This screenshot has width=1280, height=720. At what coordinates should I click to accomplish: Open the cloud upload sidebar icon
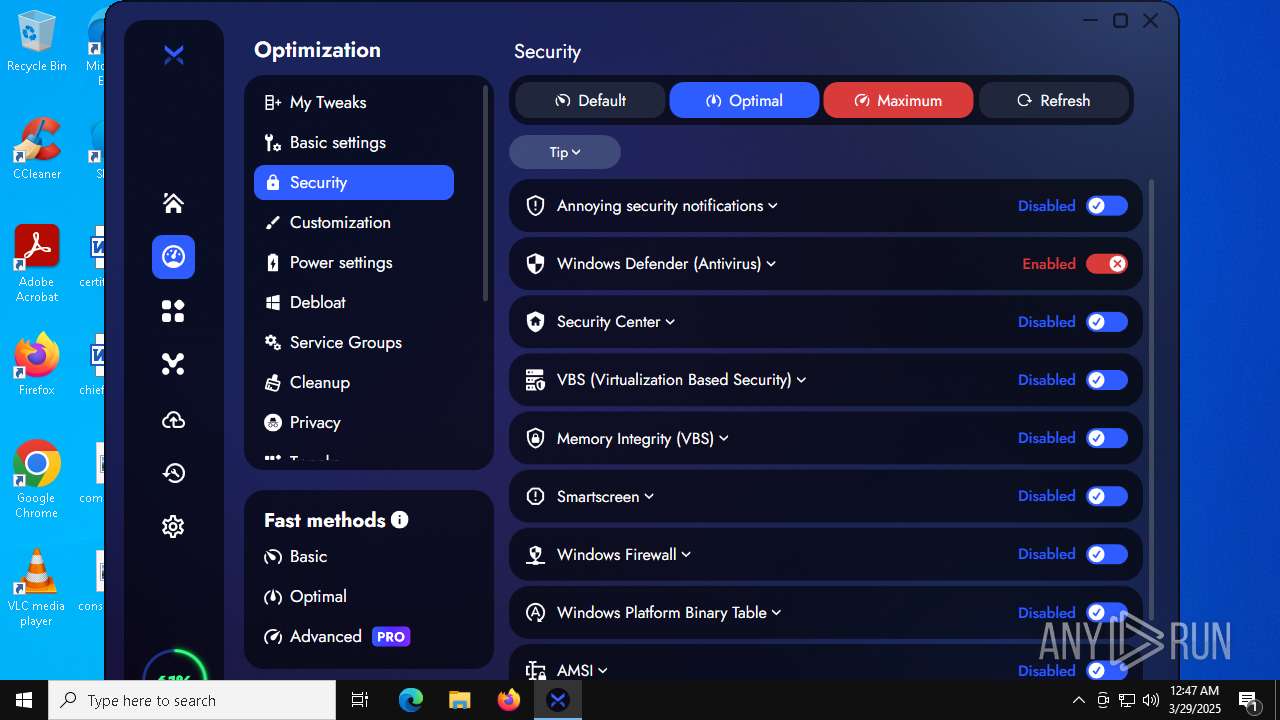click(173, 420)
